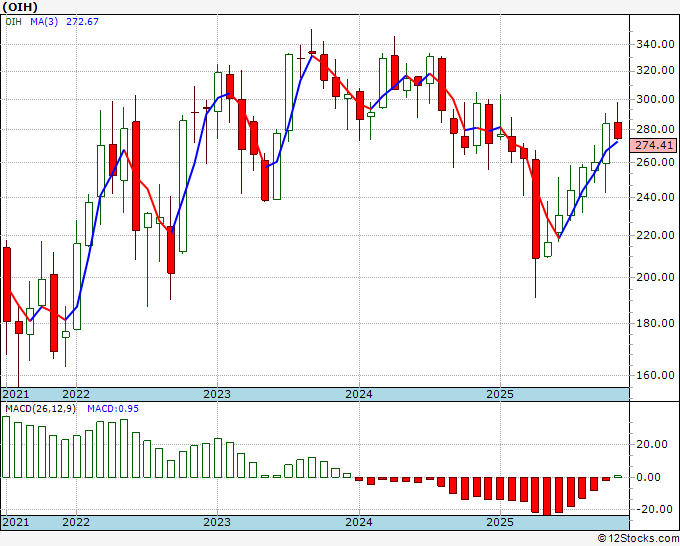
Task: Click the first green MACD bar at 2021
Action: coord(6,447)
